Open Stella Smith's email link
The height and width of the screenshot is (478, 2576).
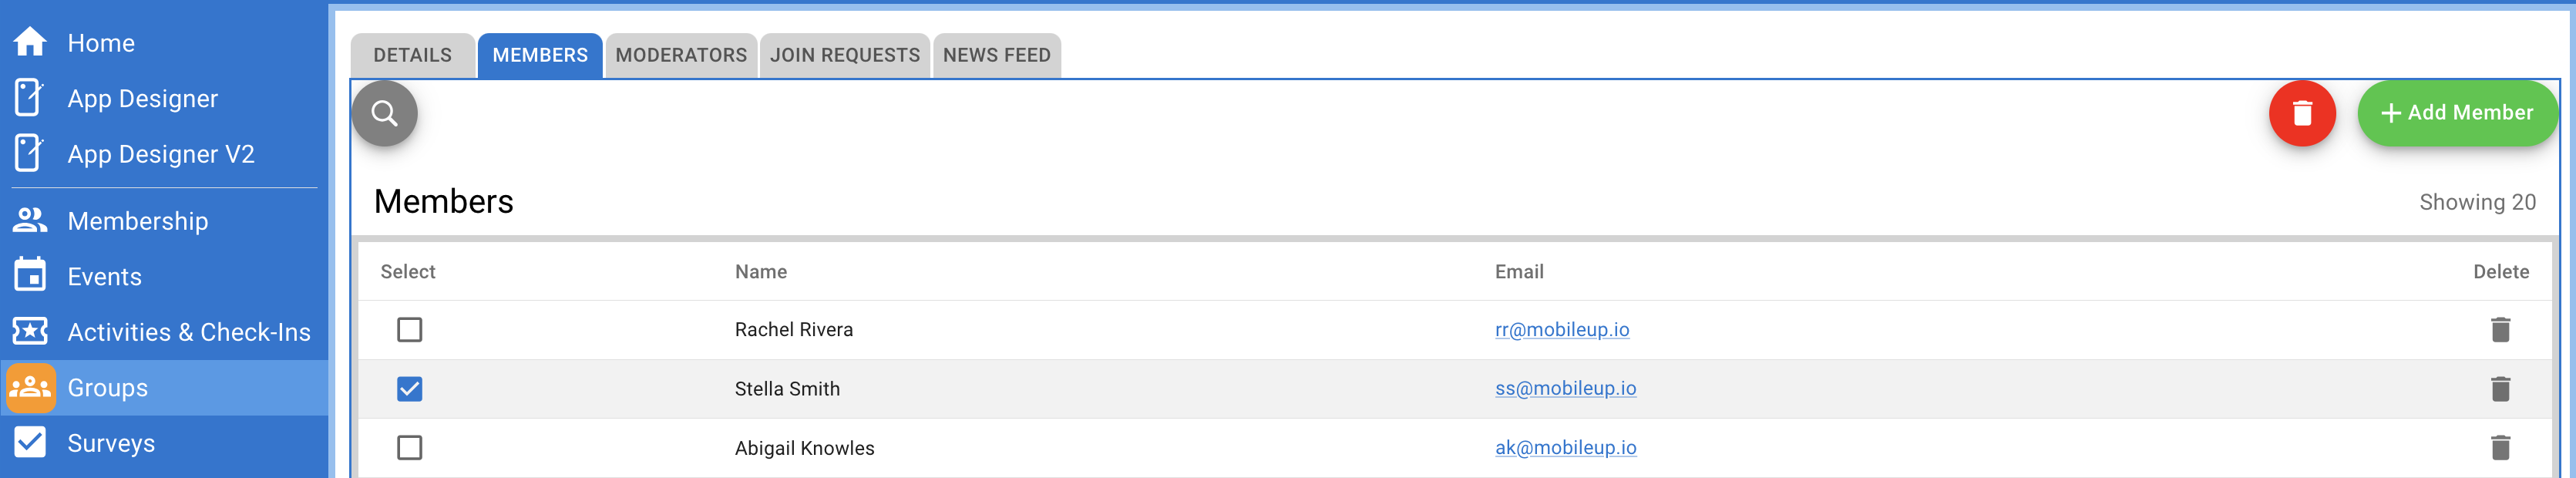click(1567, 388)
